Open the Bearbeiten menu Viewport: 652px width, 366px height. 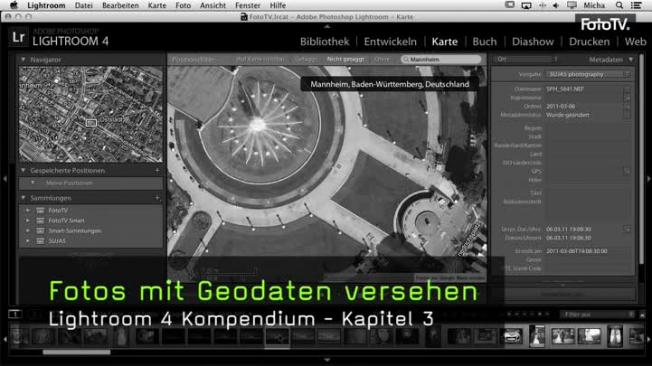pyautogui.click(x=120, y=5)
